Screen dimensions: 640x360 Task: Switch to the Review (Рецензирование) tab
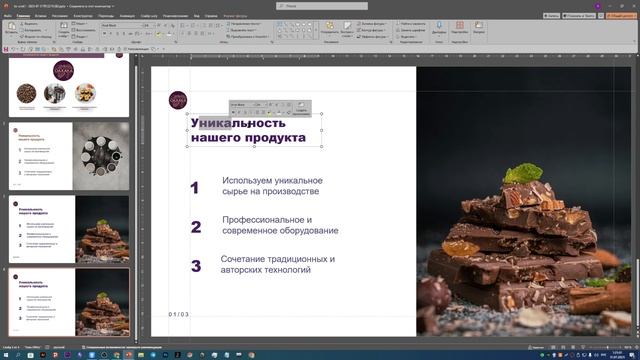point(175,16)
